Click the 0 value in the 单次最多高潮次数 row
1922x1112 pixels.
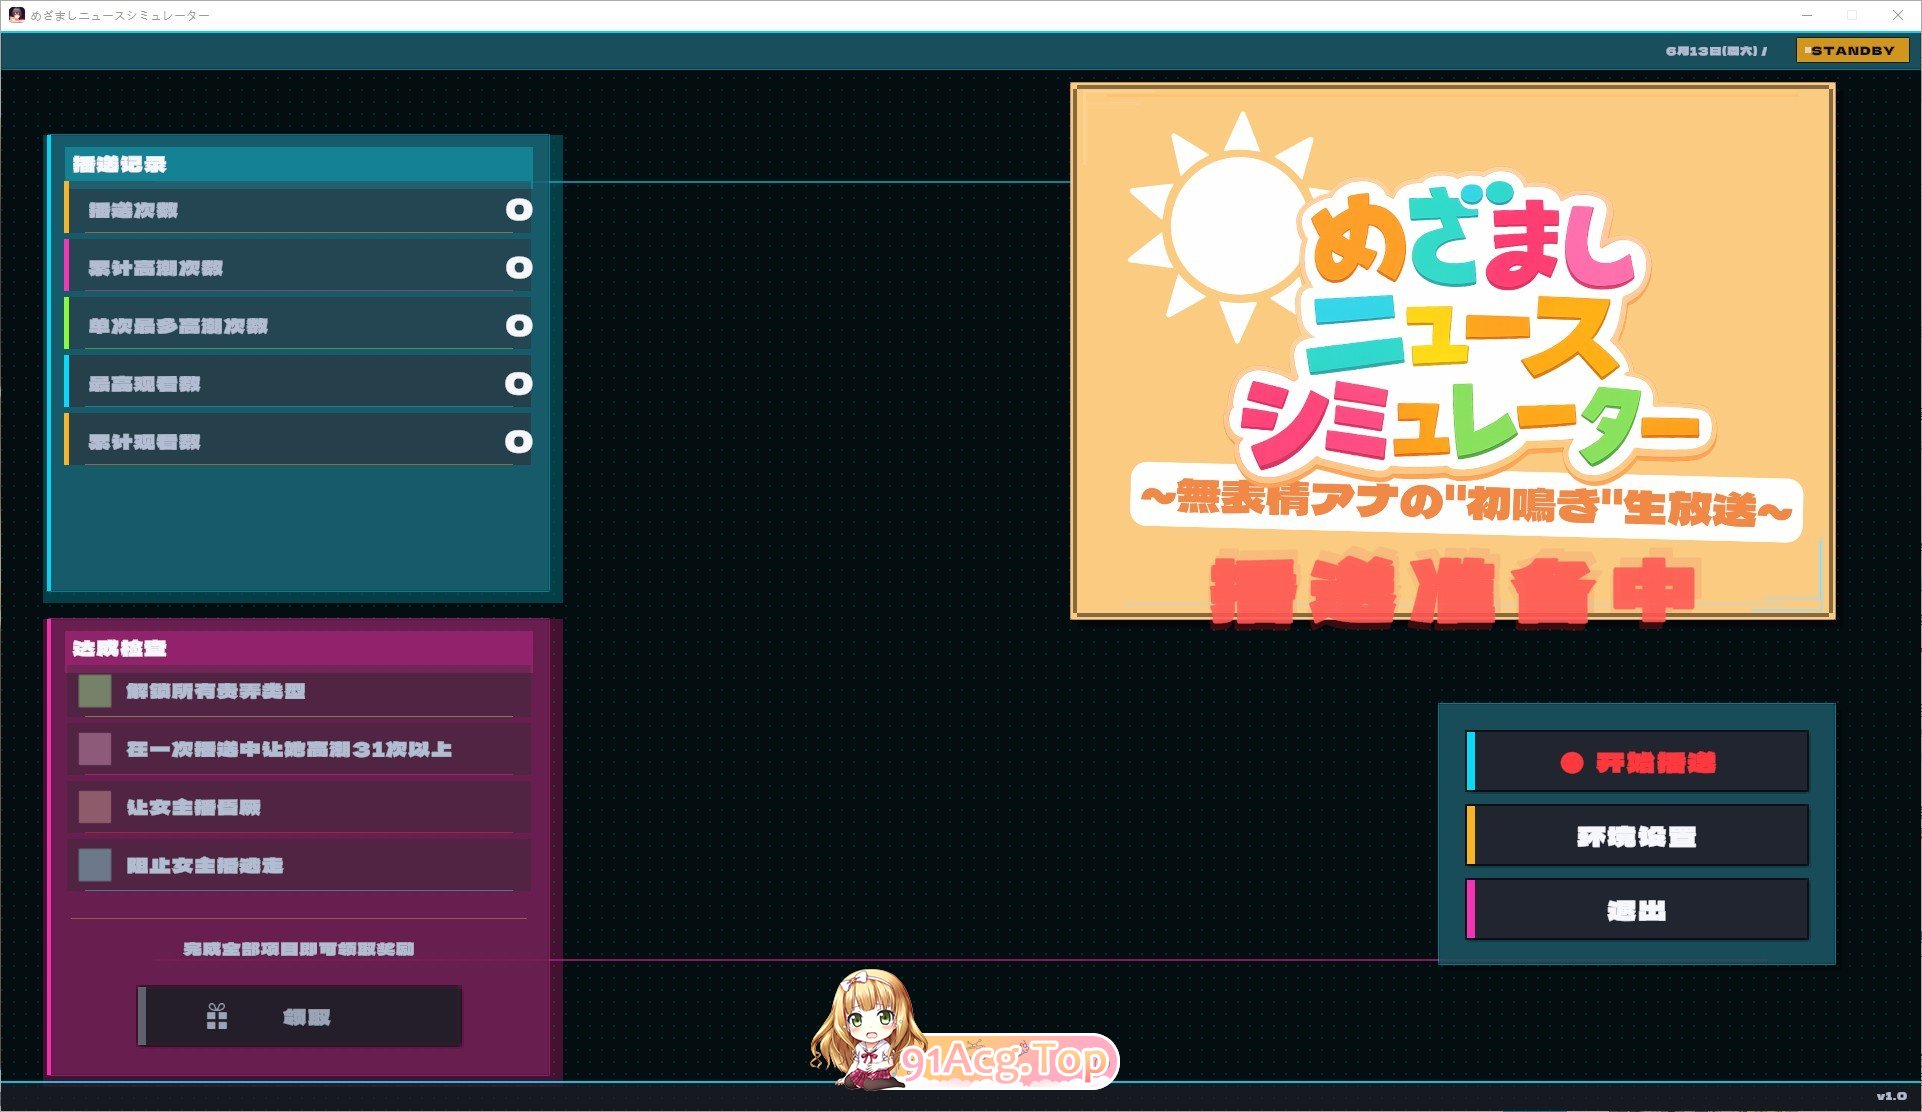click(518, 326)
